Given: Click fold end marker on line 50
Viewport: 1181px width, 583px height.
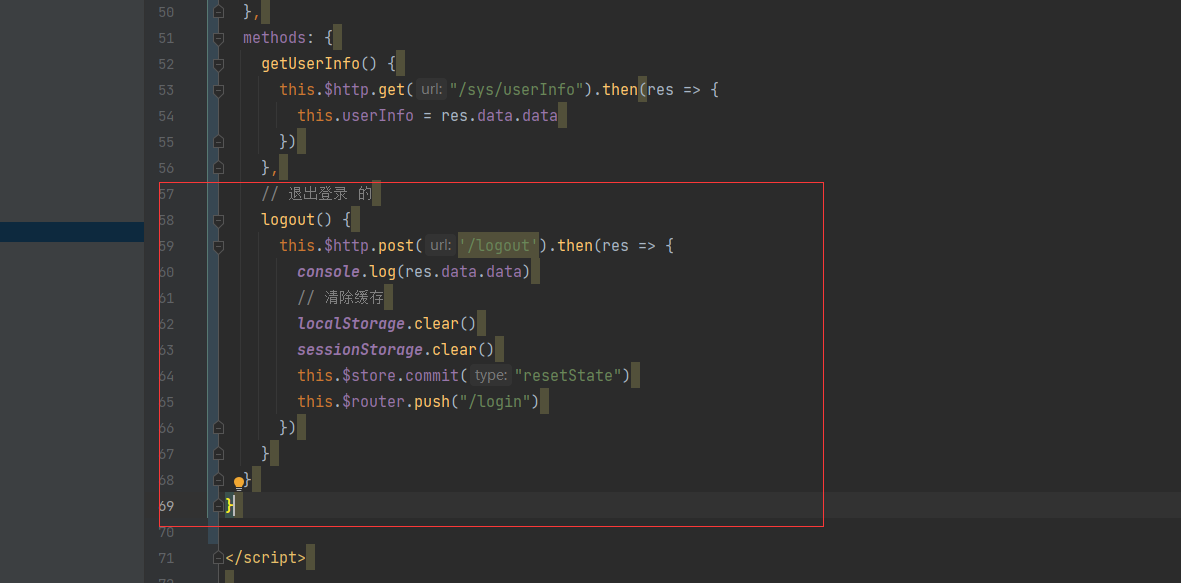Looking at the screenshot, I should [218, 12].
